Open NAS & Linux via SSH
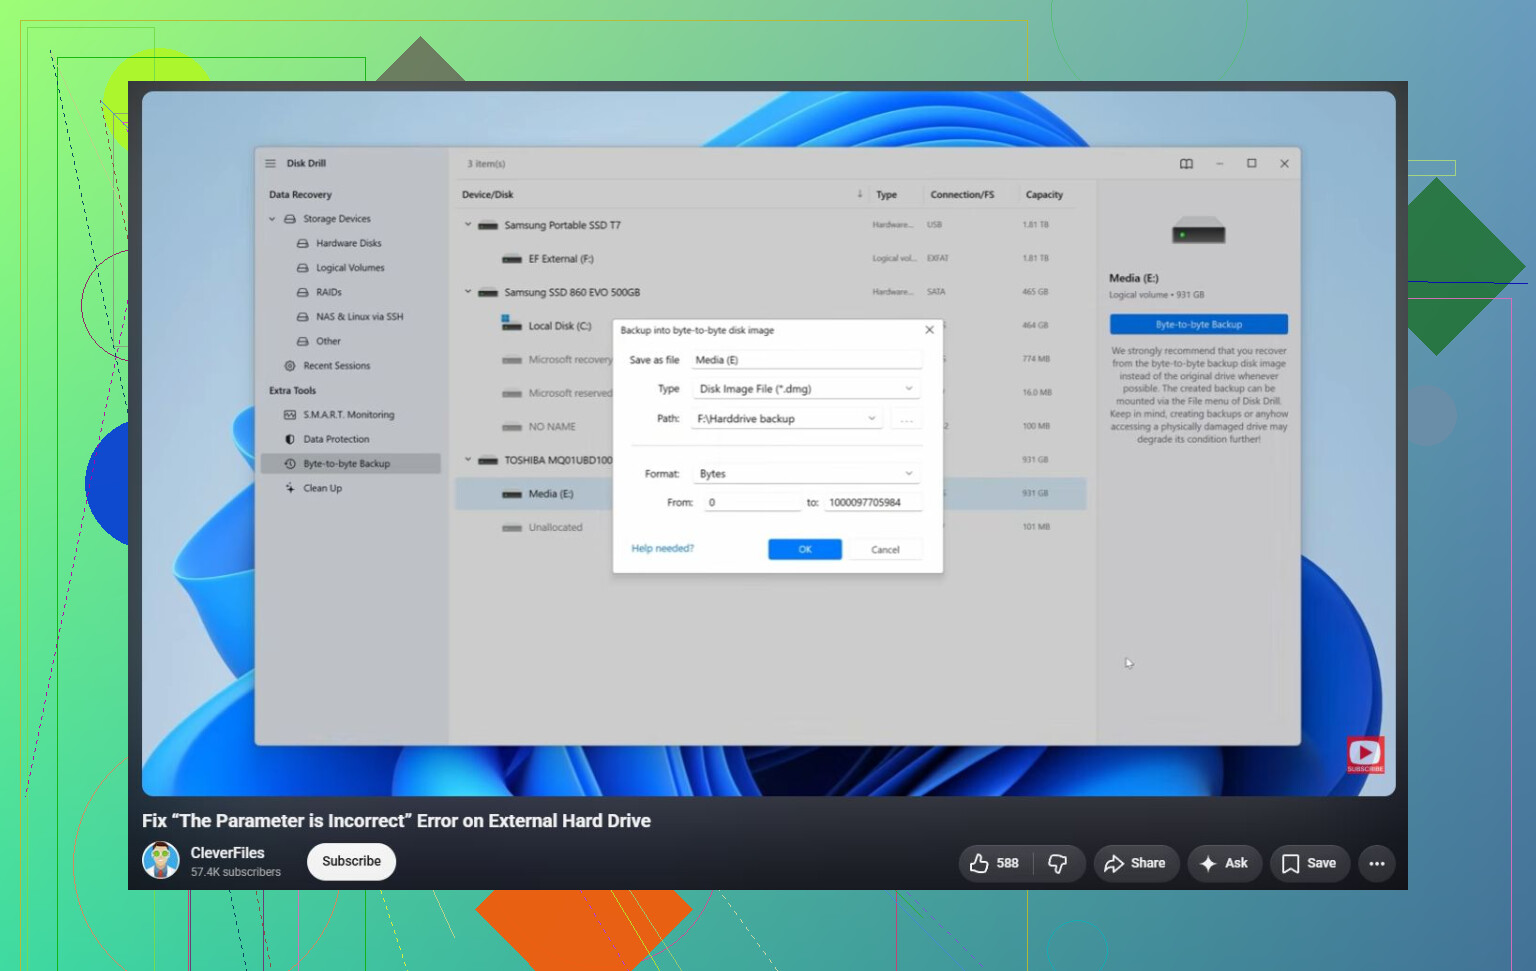The width and height of the screenshot is (1536, 971). 359,317
